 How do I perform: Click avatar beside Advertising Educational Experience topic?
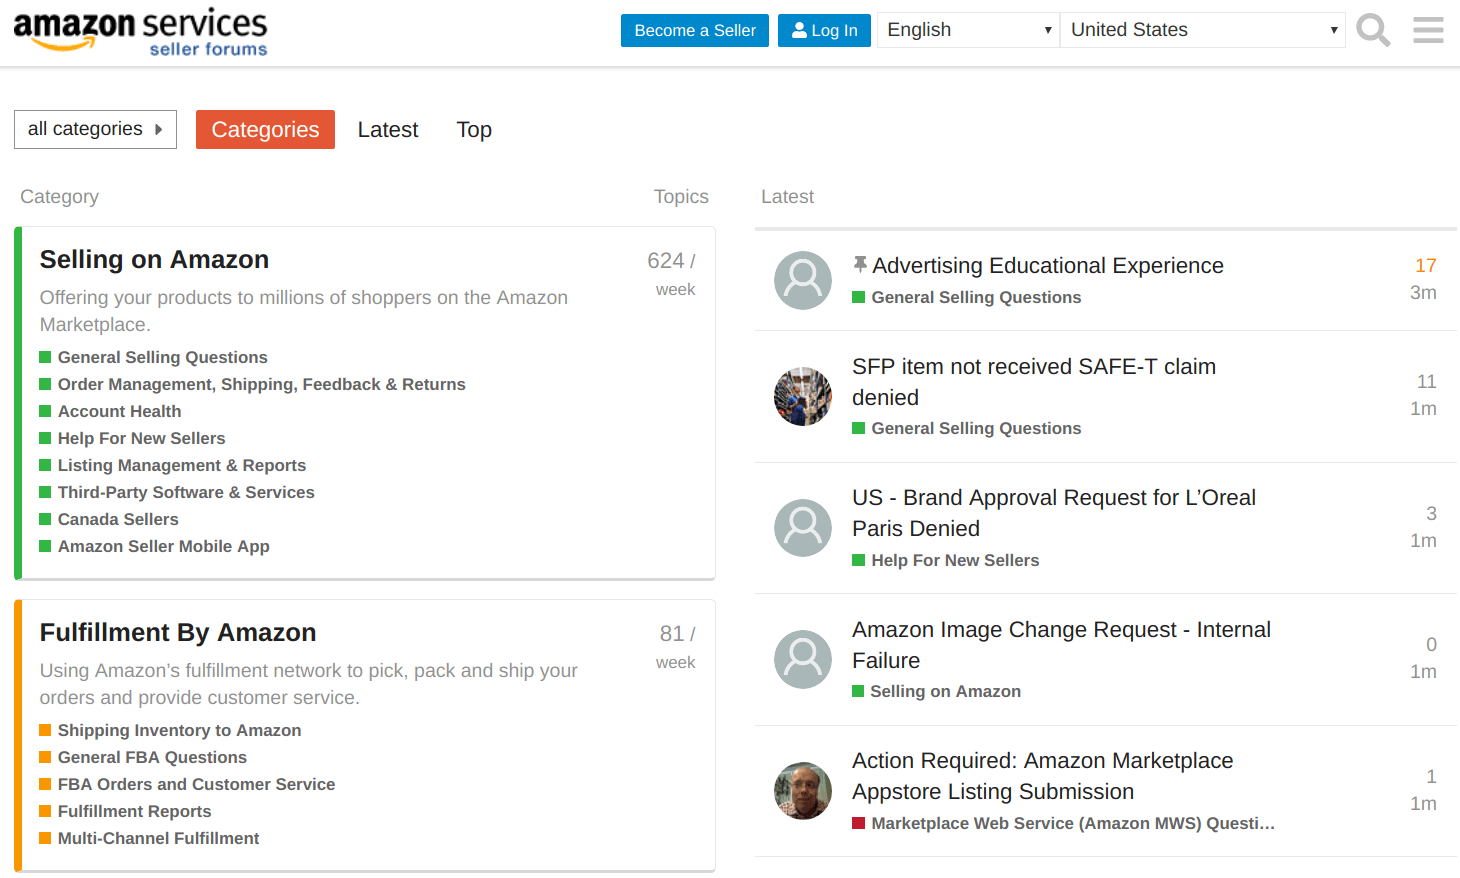803,280
